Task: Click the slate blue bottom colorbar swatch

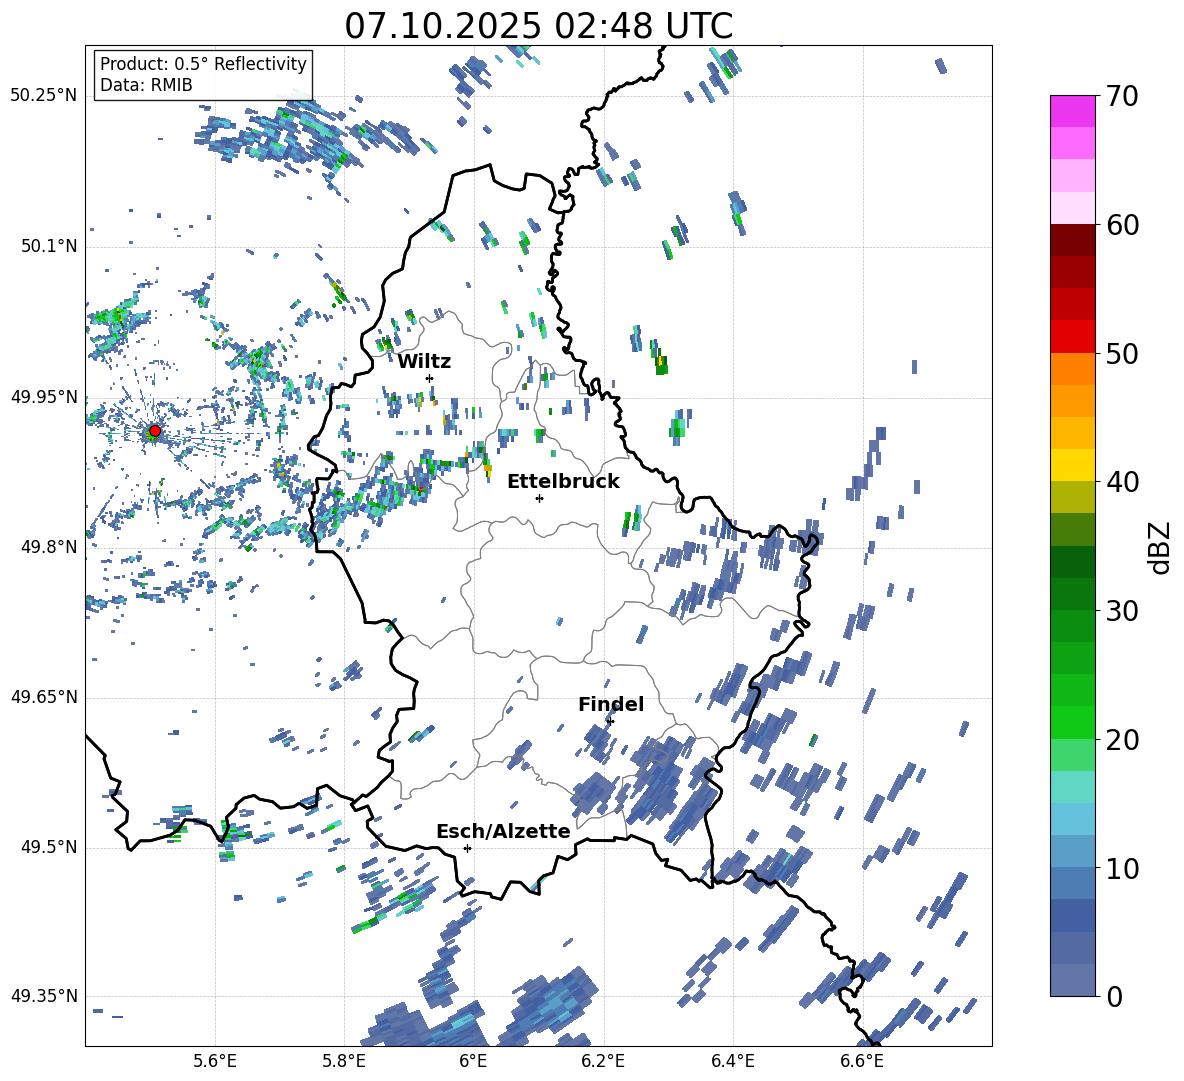Action: 1072,980
